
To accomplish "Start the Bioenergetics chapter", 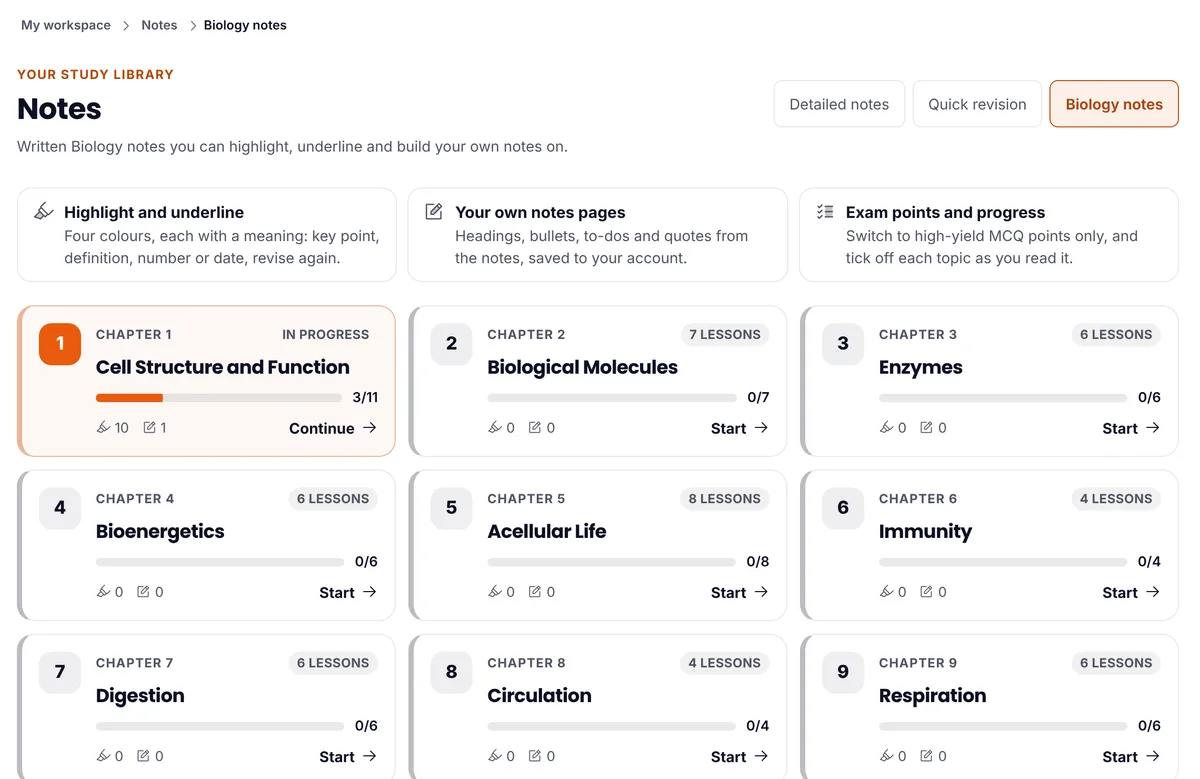I will [x=348, y=592].
